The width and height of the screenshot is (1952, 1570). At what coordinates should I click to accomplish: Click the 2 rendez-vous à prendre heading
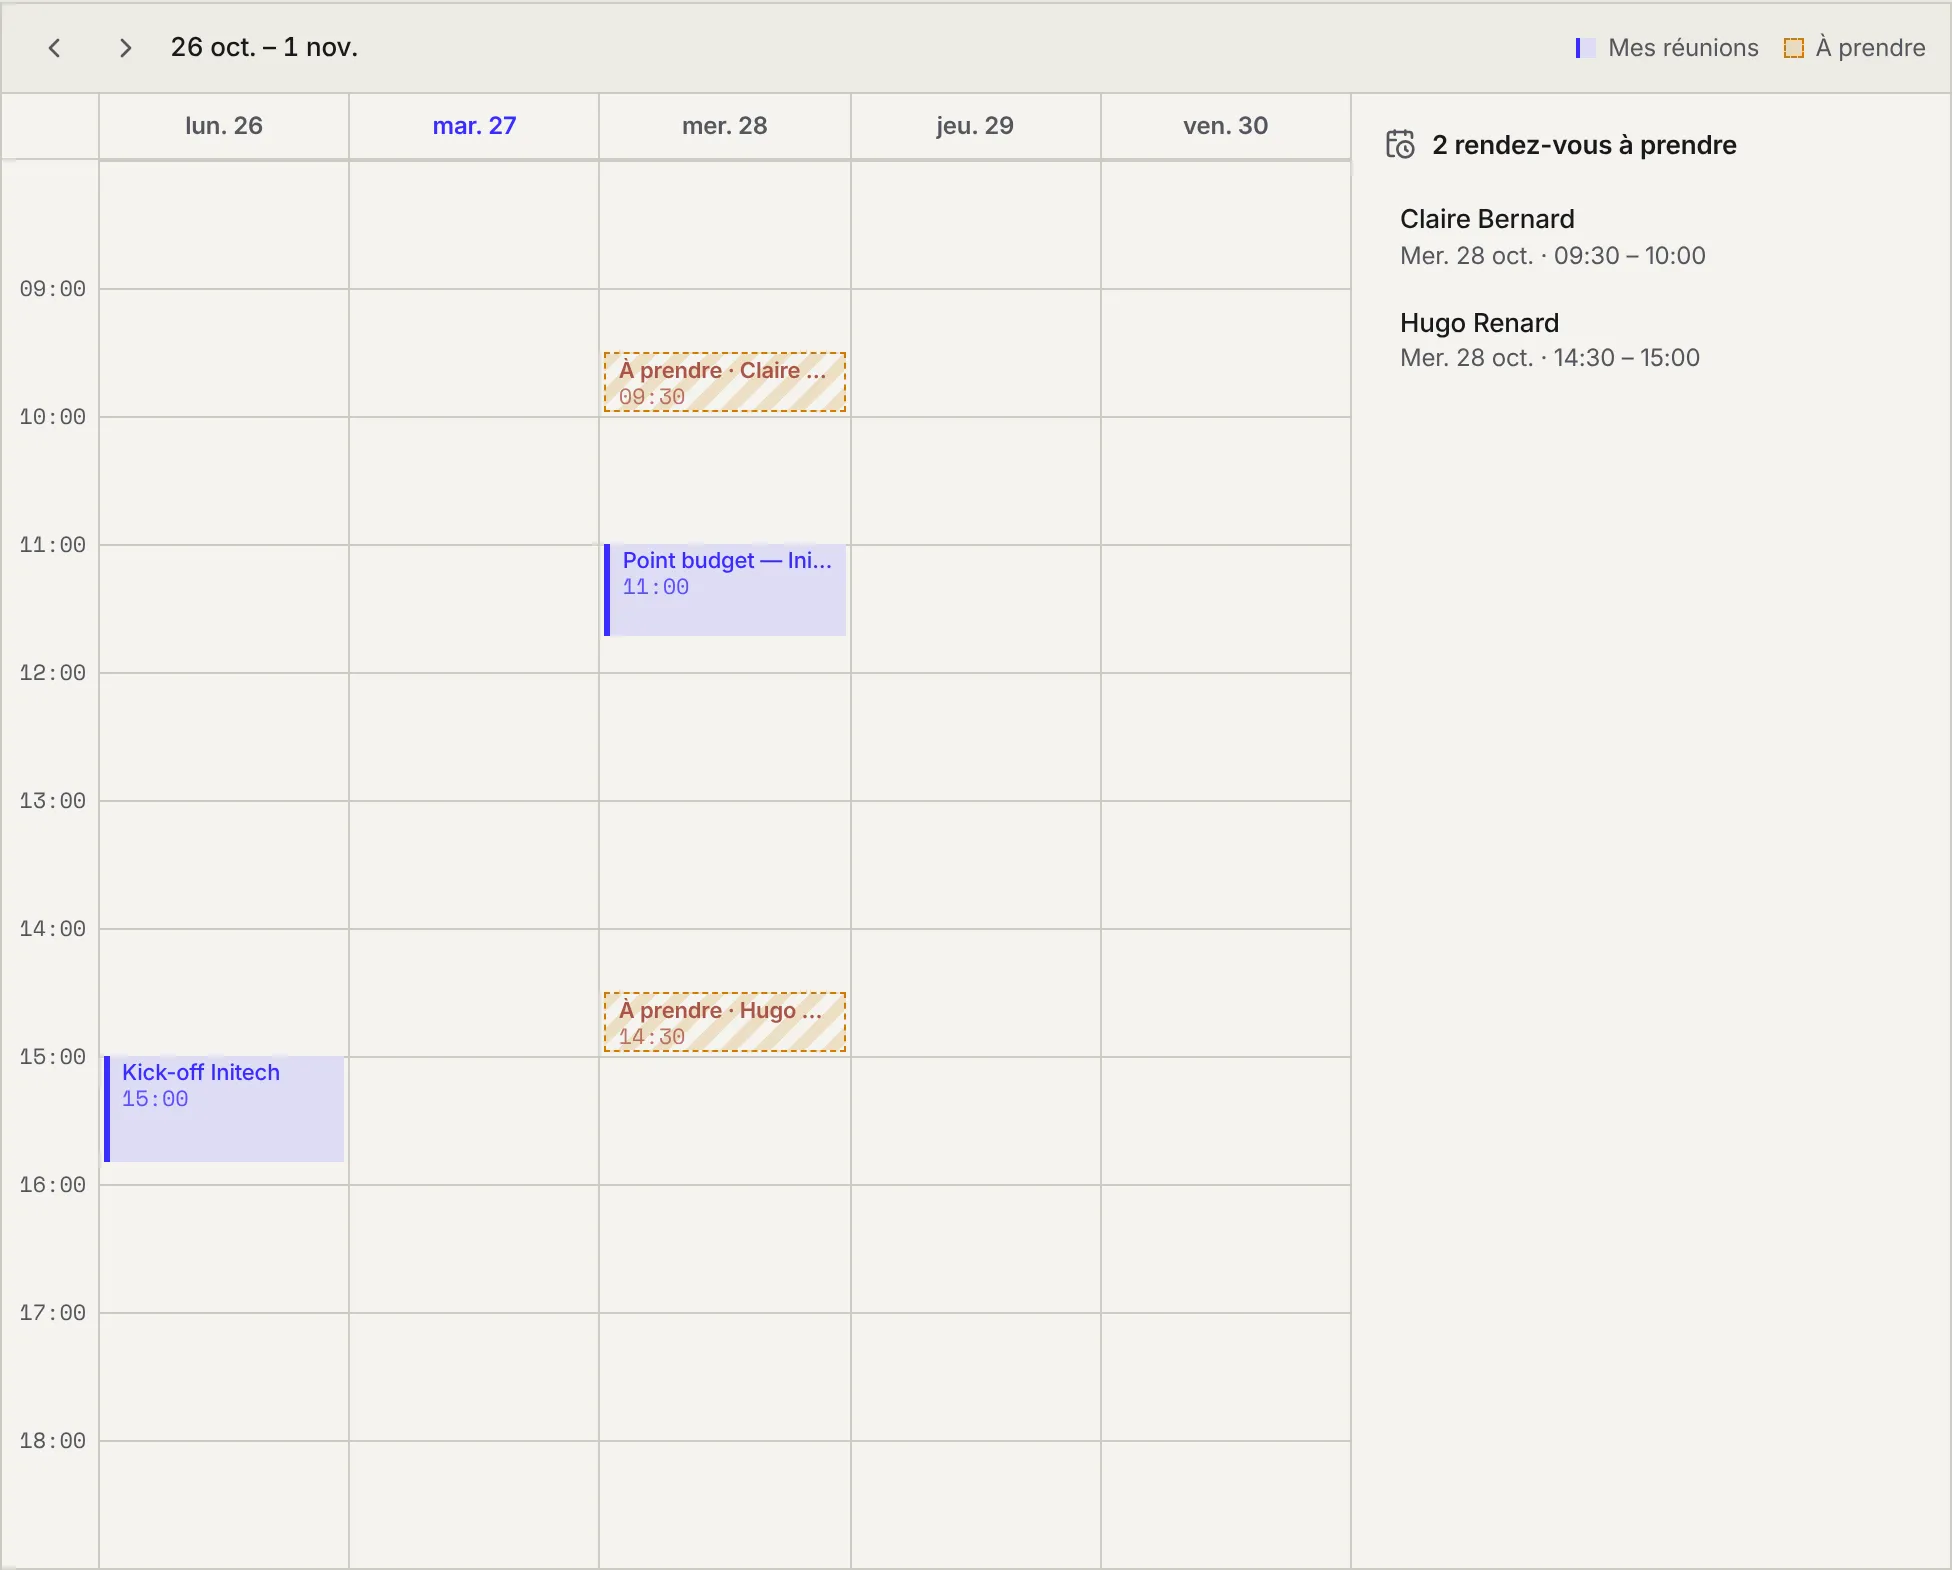1584,145
